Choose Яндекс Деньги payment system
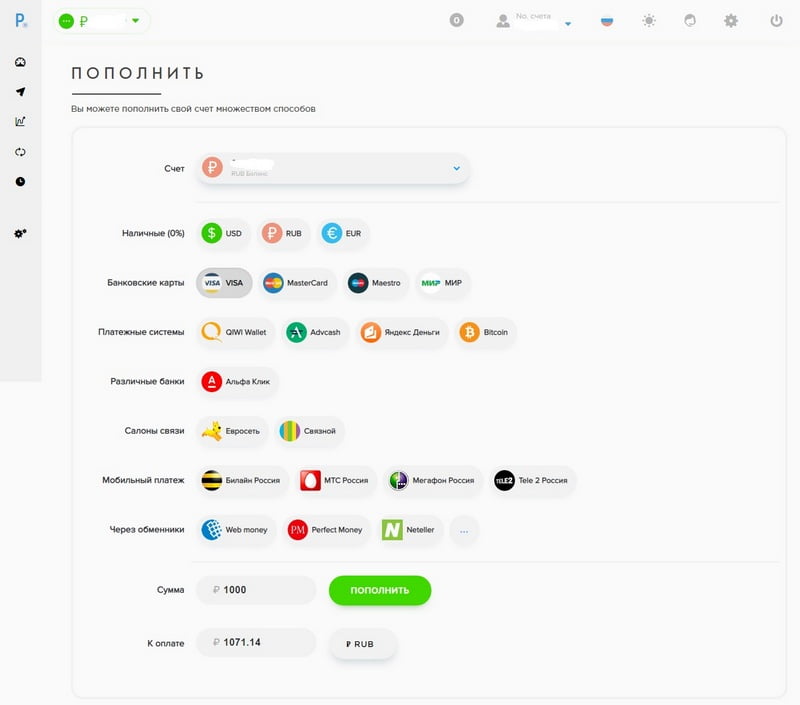 coord(402,332)
